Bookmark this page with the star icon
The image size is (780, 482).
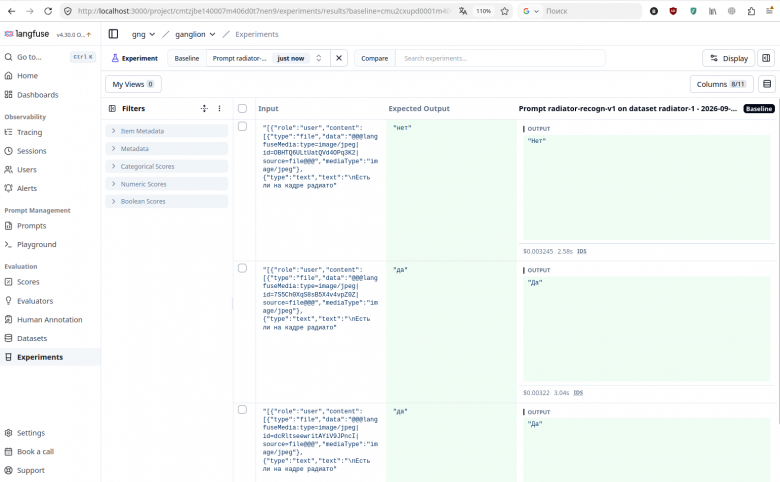click(504, 11)
